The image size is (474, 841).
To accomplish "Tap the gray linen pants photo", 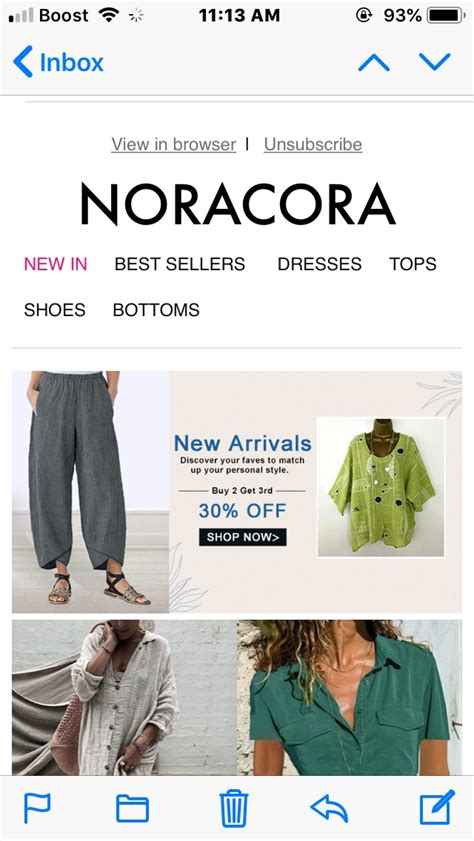I will click(x=91, y=492).
